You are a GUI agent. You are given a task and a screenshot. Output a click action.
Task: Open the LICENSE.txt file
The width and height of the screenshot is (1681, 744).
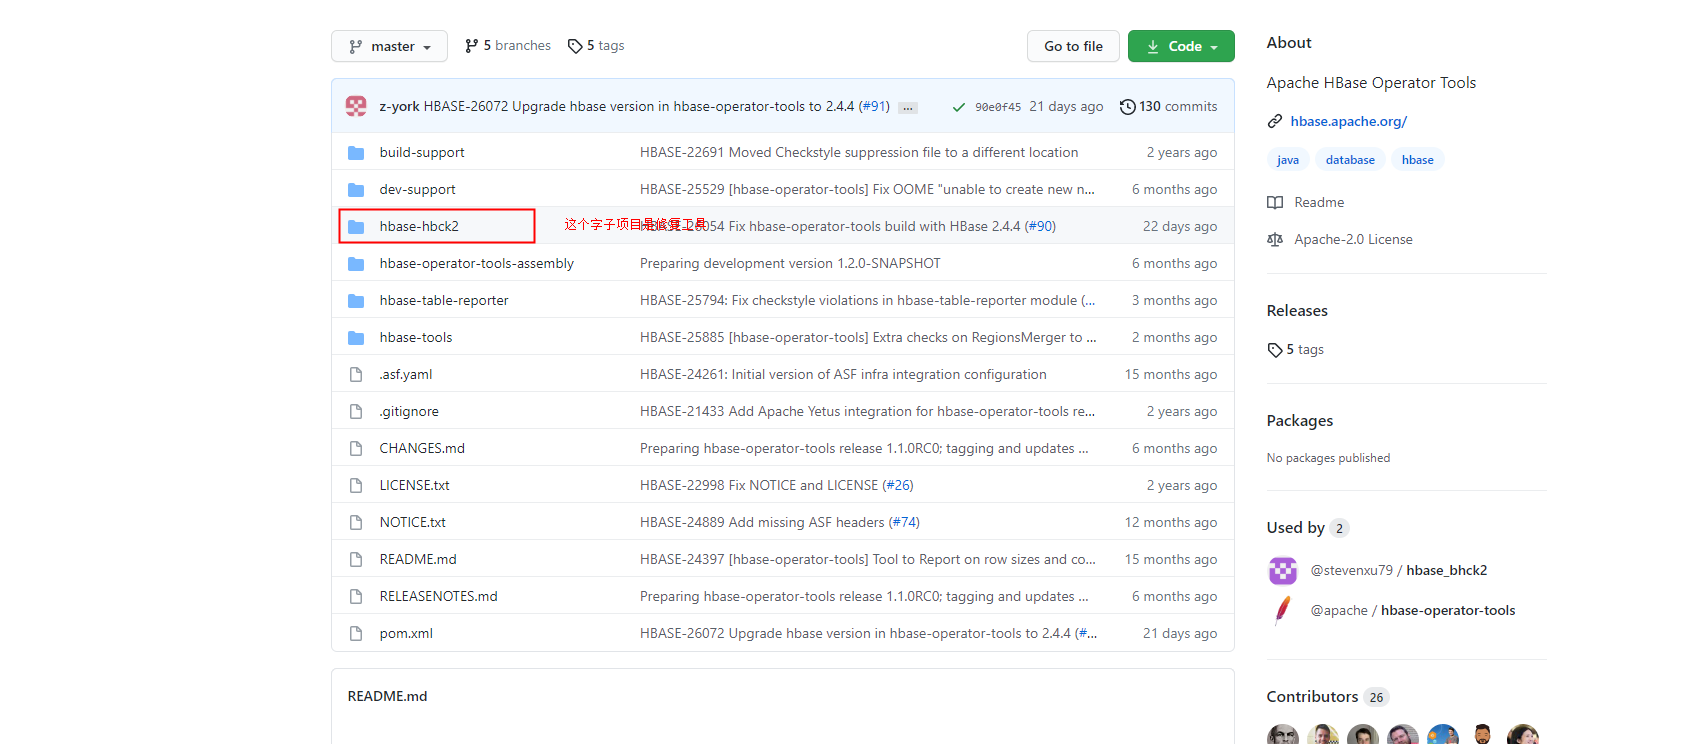point(415,485)
